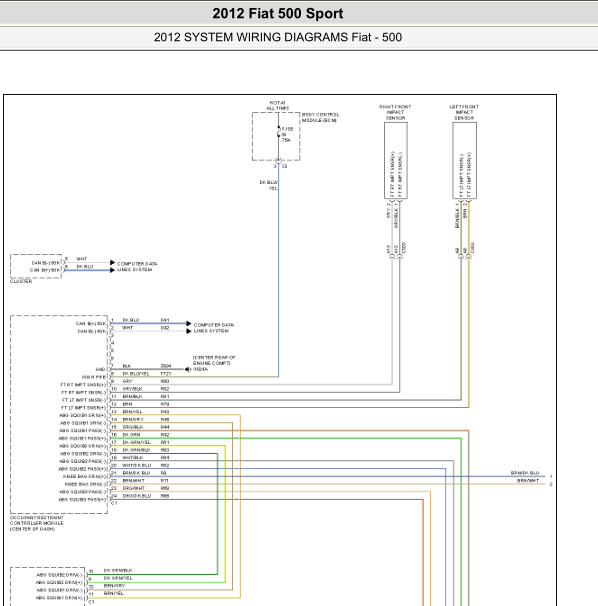
Task: Click the arrowhead ending the controller's WHT D42 wire
Action: (189, 331)
